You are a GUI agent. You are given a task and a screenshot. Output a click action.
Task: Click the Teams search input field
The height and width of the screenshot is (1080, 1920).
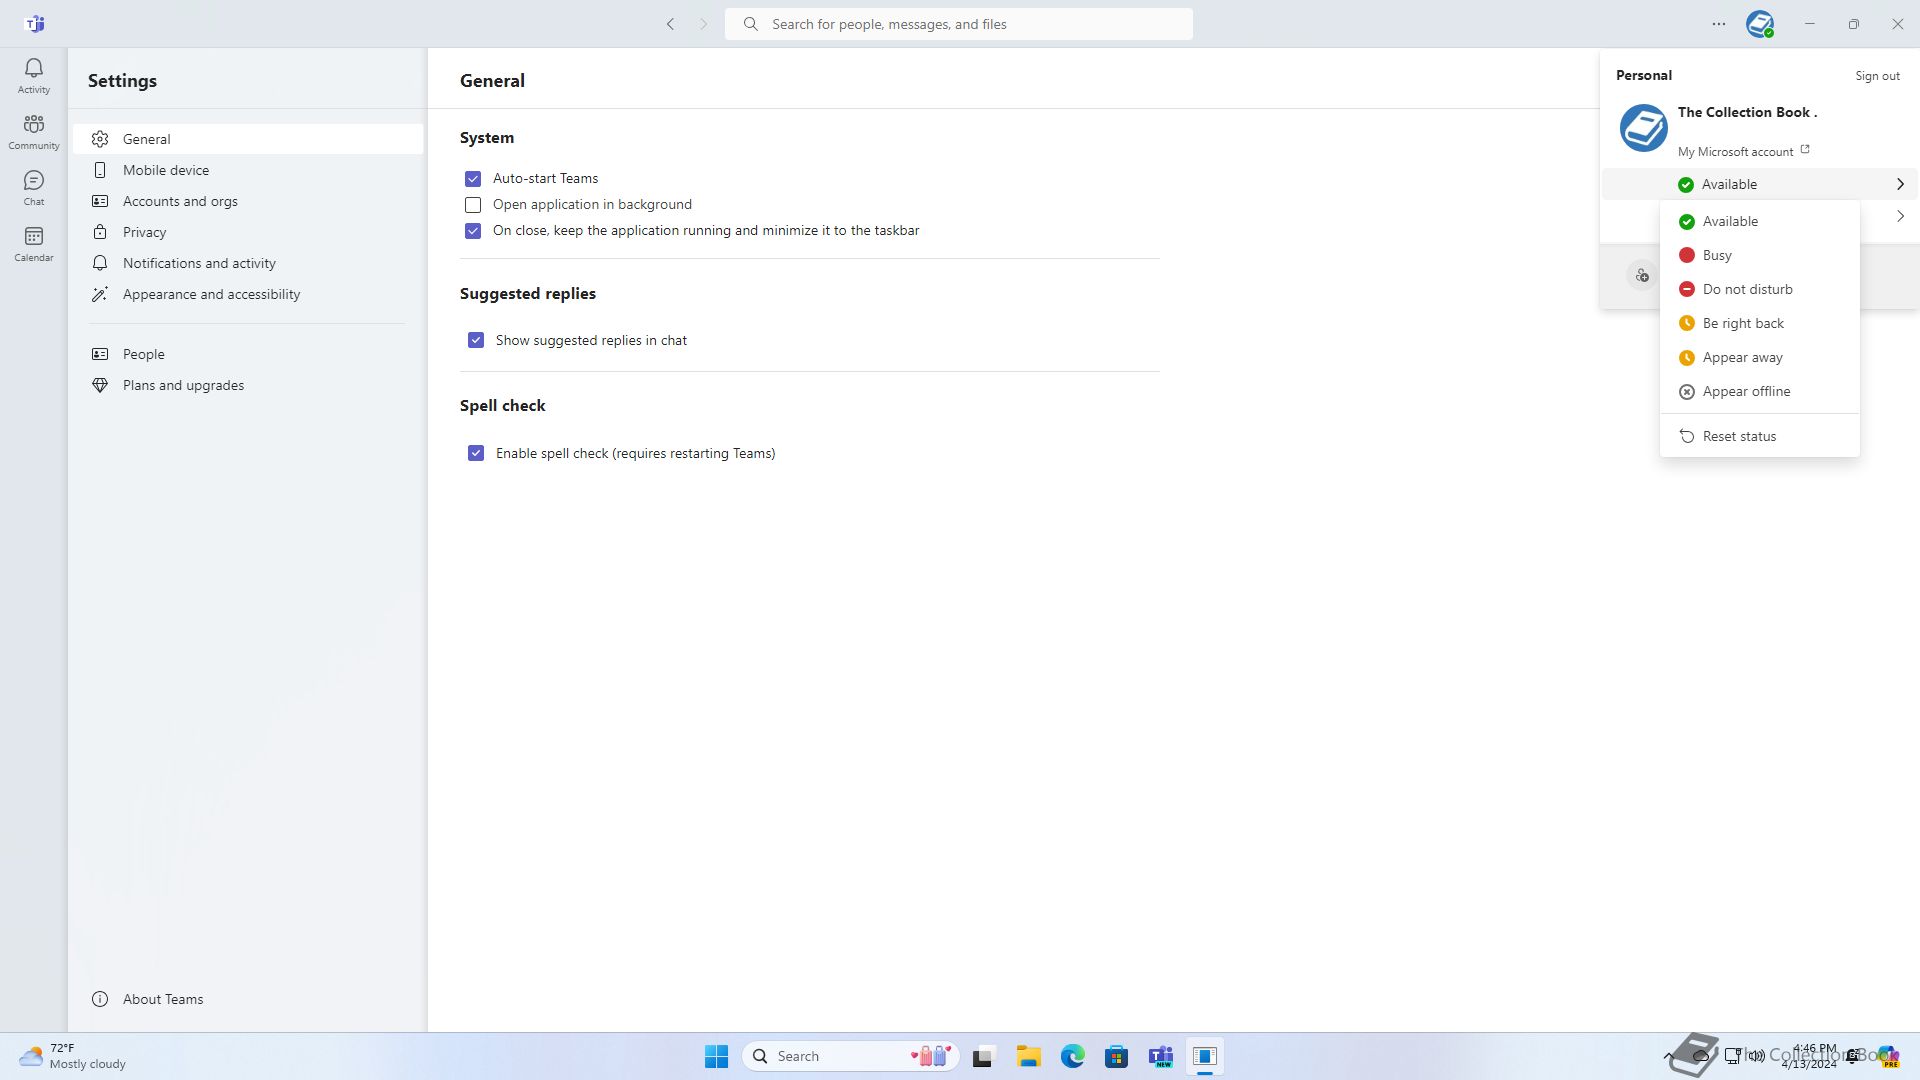click(x=960, y=24)
